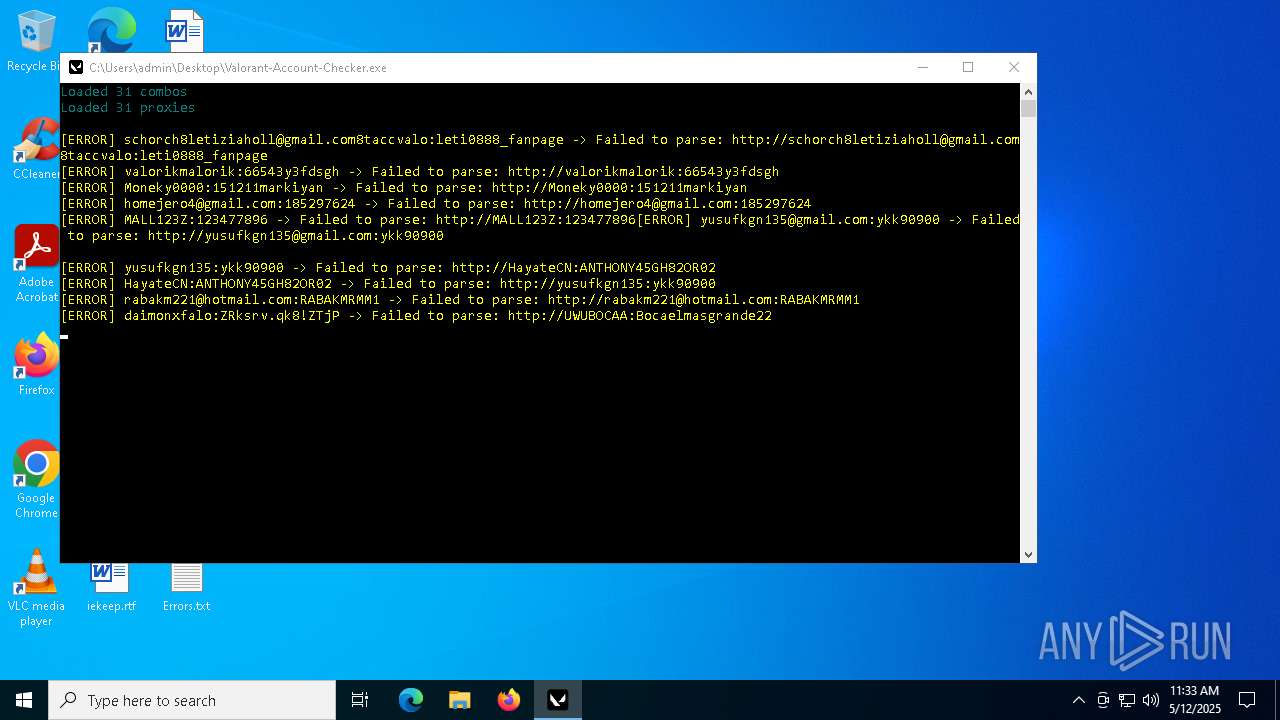Close the Valorant-Account-Checker console window
The width and height of the screenshot is (1280, 720).
click(x=1014, y=67)
